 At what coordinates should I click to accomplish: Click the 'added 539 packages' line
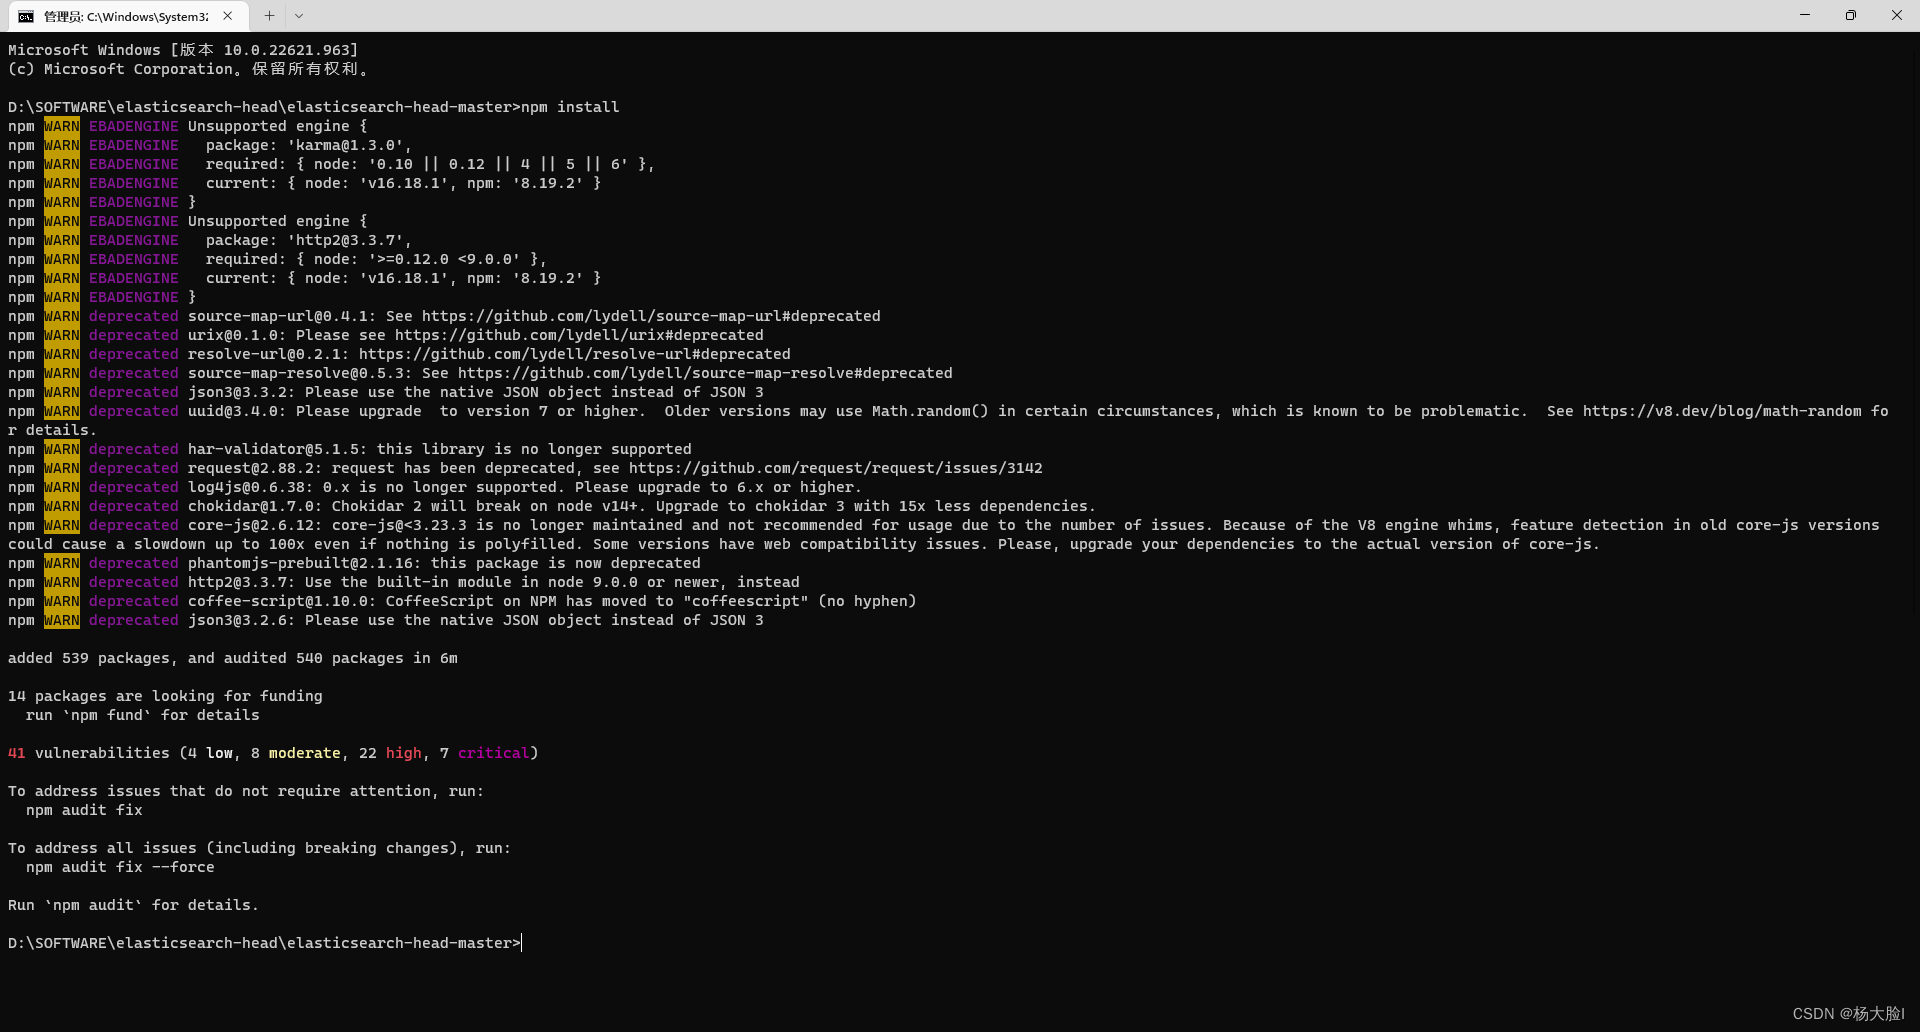(233, 658)
